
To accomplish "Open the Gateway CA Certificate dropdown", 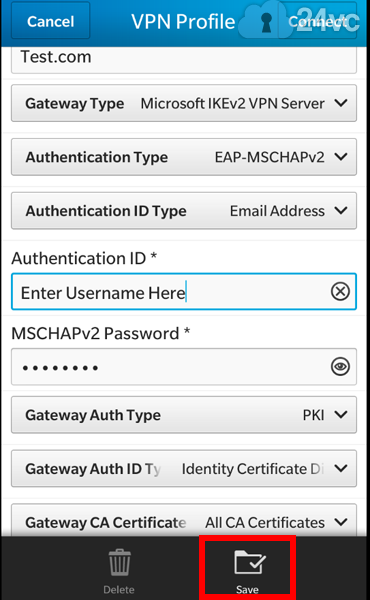I will [x=184, y=520].
